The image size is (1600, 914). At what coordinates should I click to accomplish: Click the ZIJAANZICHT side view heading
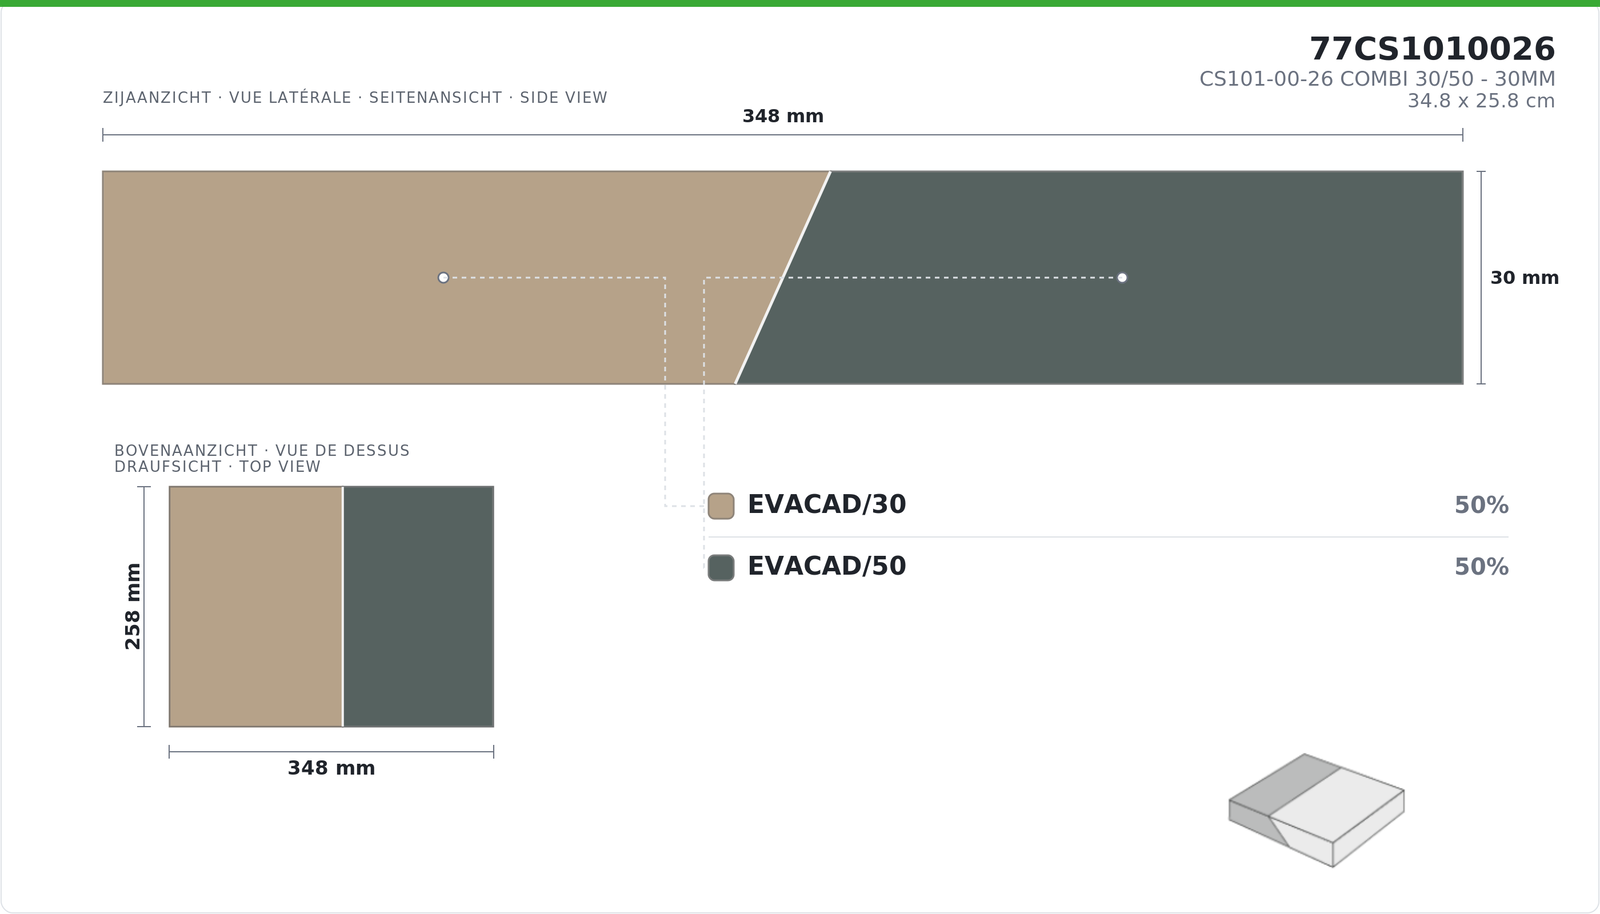(355, 98)
